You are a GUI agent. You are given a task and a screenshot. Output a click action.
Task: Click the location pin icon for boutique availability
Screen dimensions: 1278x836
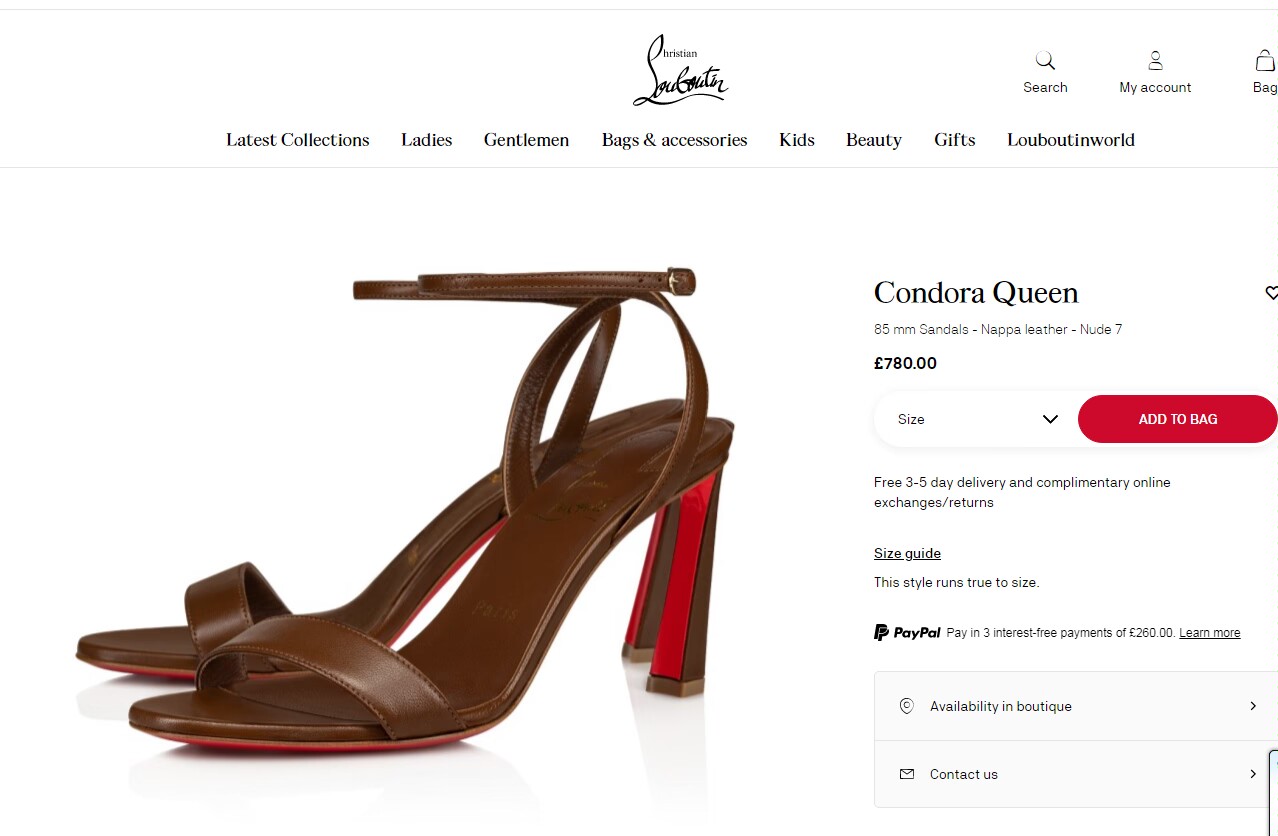click(907, 706)
